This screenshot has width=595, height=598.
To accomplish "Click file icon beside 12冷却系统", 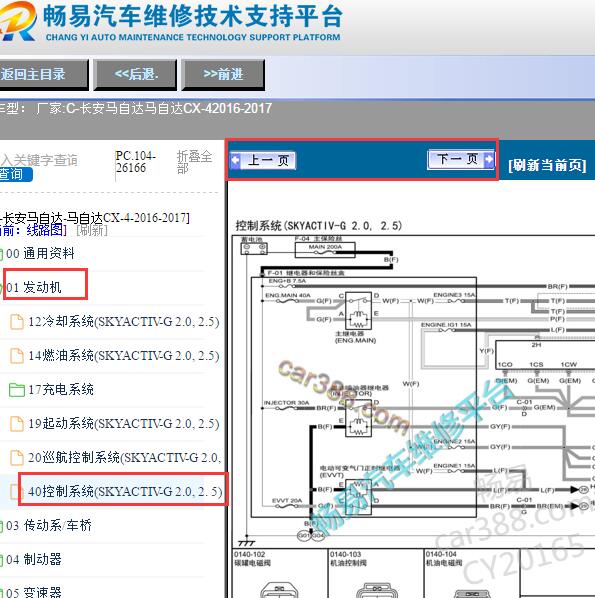I will pyautogui.click(x=17, y=322).
